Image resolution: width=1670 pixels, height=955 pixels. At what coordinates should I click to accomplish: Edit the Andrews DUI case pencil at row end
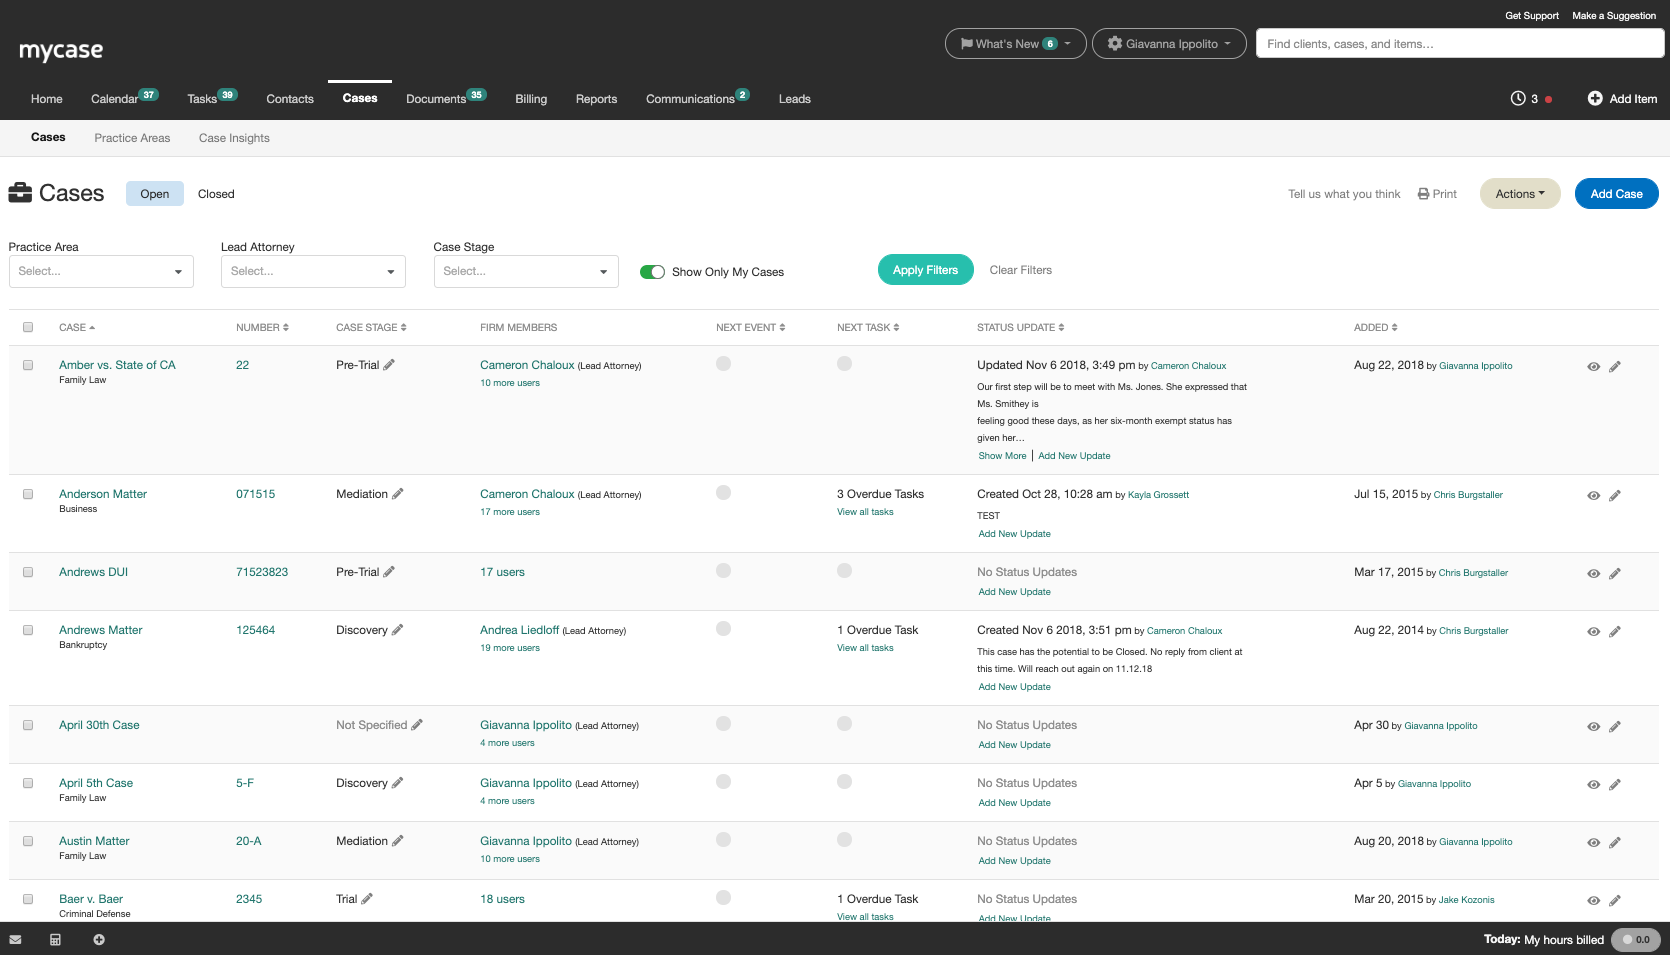pyautogui.click(x=1615, y=574)
